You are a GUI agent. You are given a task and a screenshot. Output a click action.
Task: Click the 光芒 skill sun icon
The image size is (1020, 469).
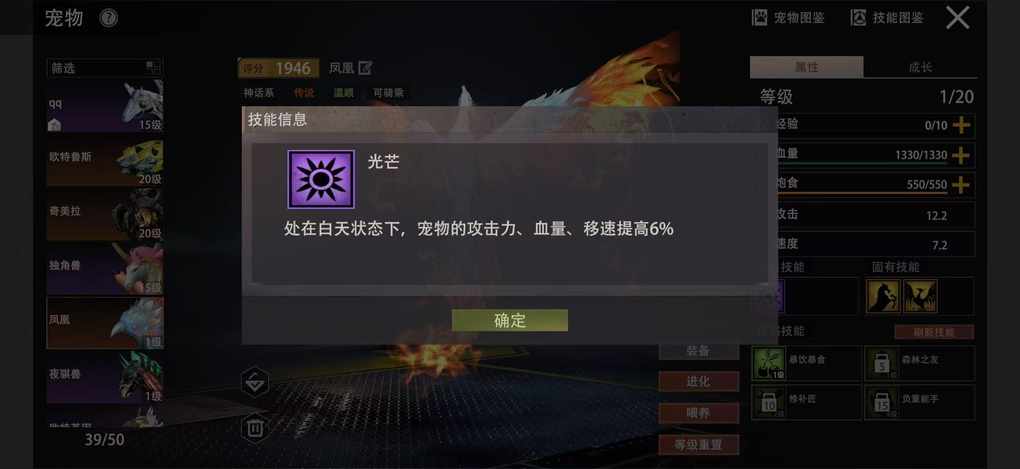coord(321,180)
